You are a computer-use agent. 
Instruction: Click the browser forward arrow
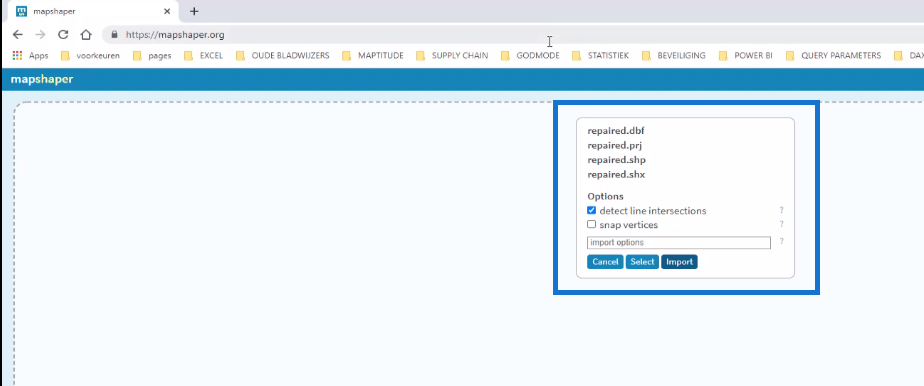pyautogui.click(x=40, y=35)
